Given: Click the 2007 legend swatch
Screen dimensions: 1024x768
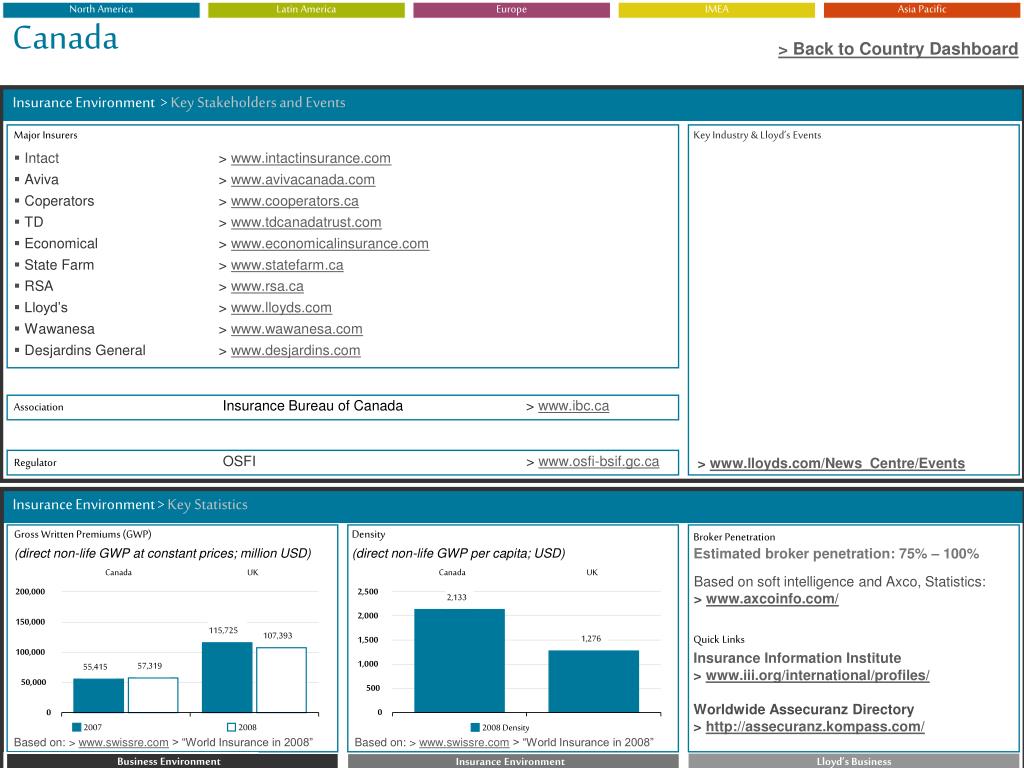Looking at the screenshot, I should click(x=76, y=728).
